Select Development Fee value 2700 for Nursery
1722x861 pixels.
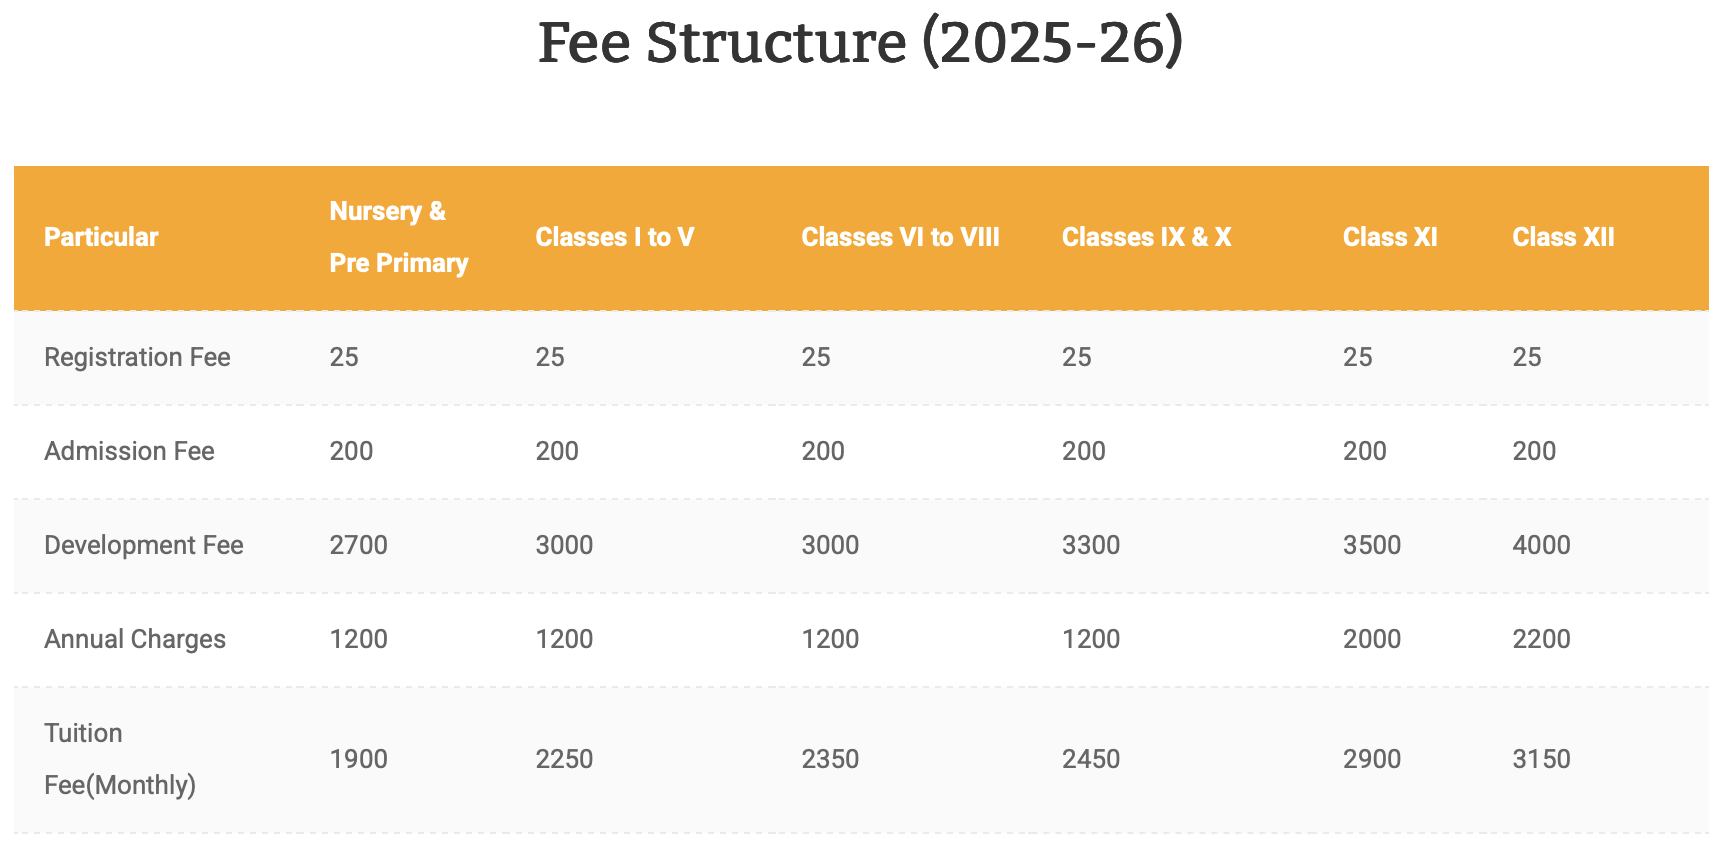(x=358, y=545)
